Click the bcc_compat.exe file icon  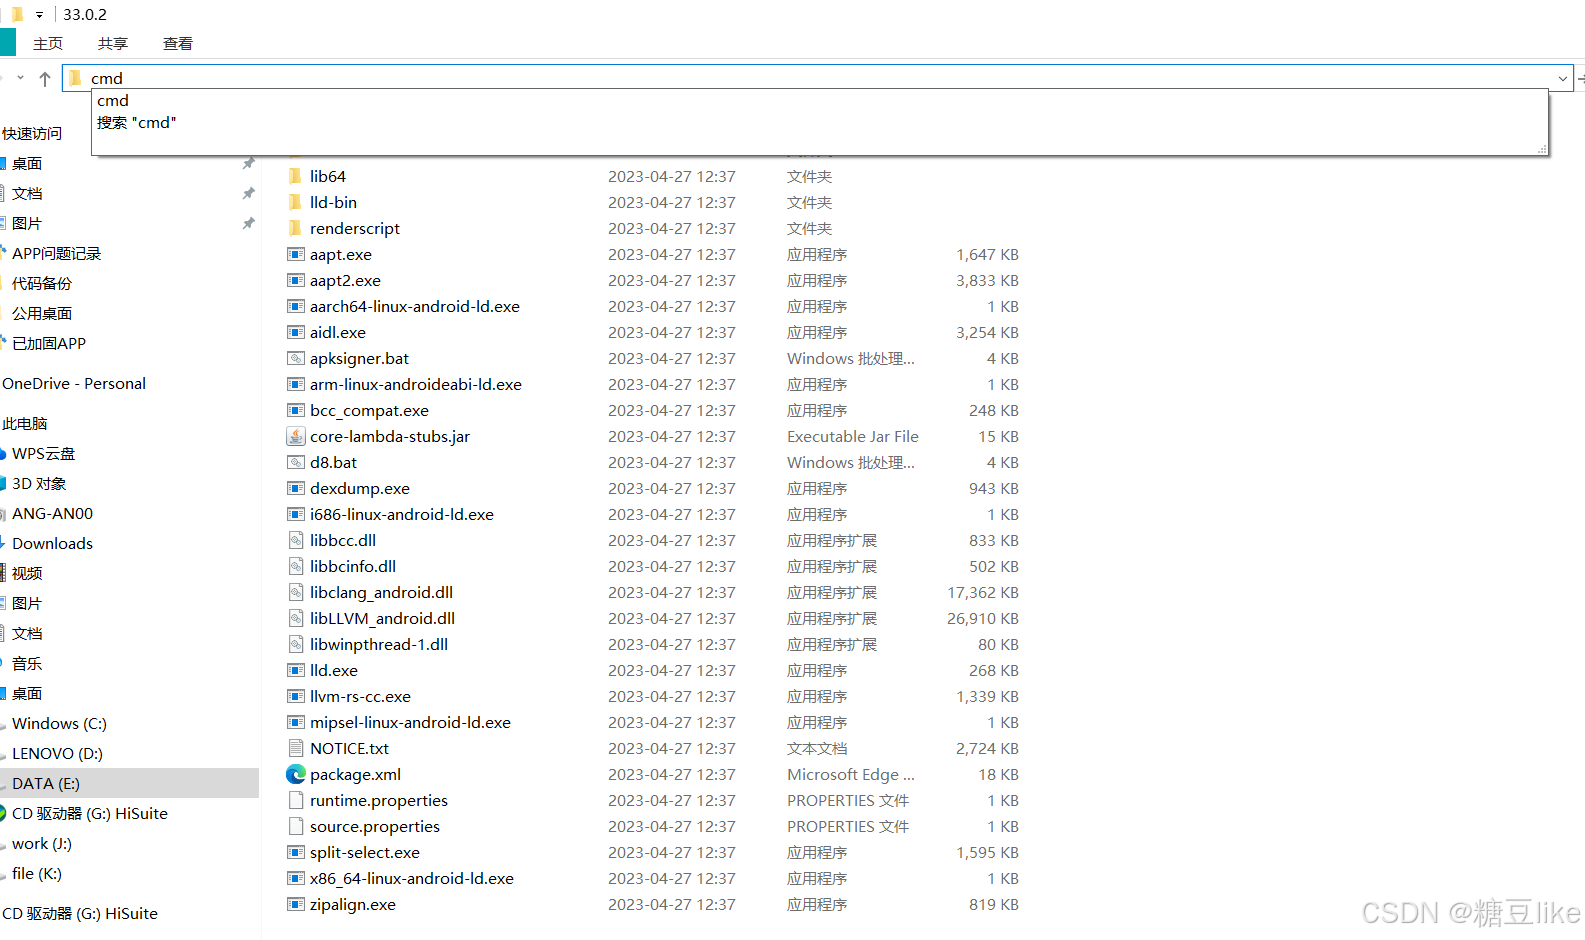296,411
